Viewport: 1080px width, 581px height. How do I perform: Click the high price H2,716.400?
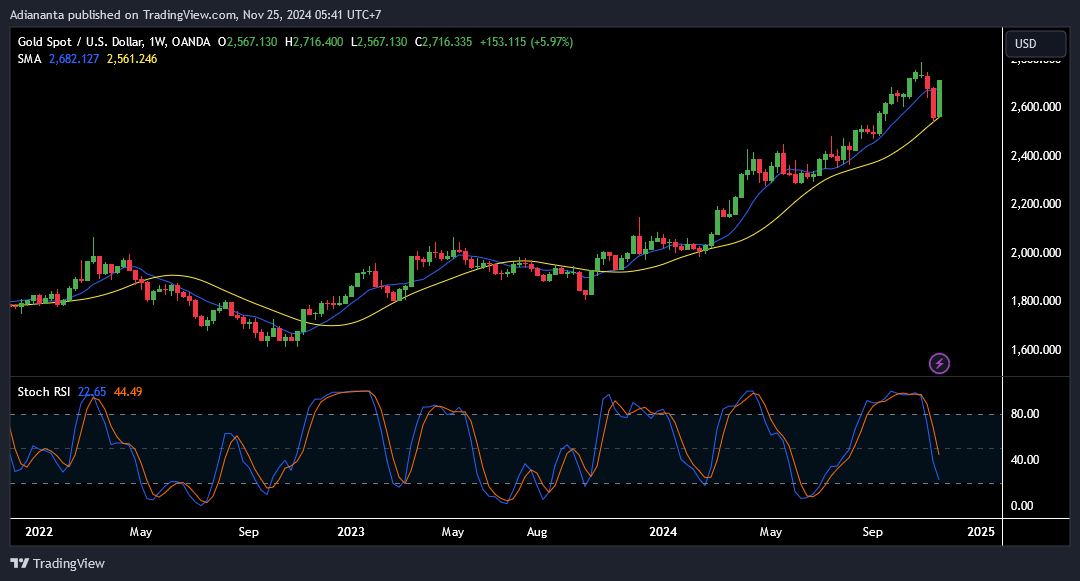[x=314, y=42]
